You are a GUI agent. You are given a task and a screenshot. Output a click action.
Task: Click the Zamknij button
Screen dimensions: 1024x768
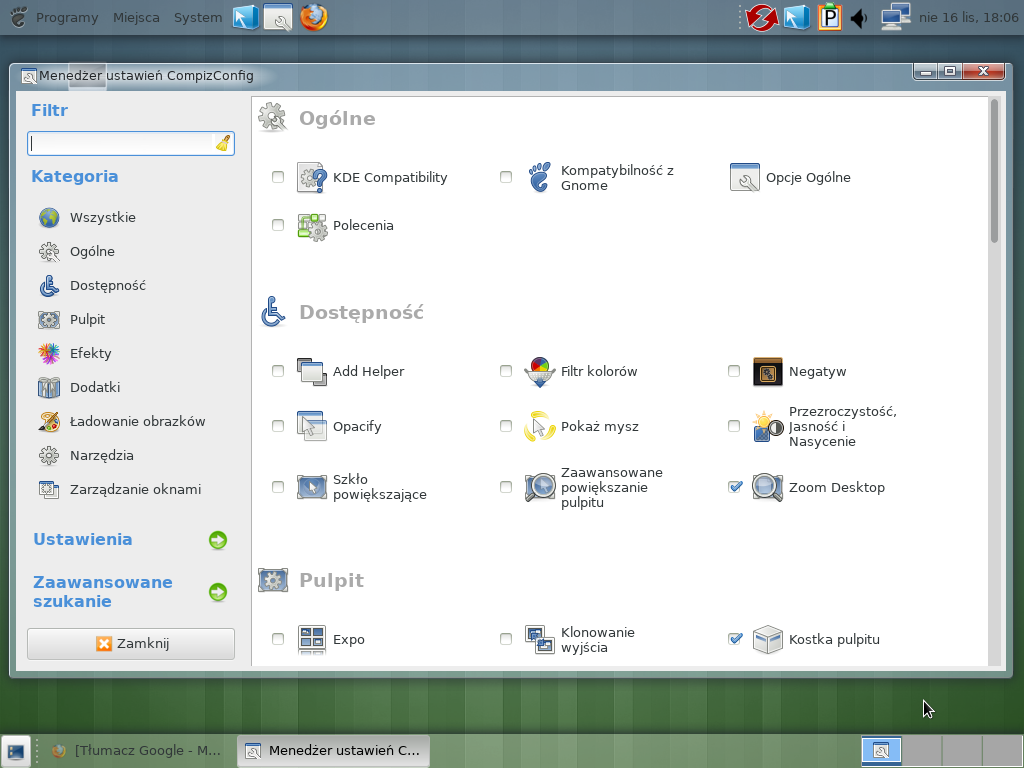click(x=131, y=644)
